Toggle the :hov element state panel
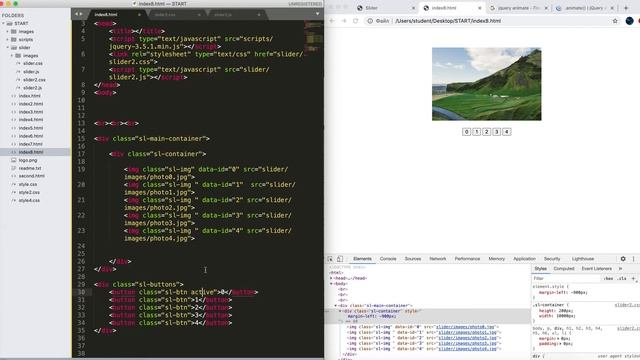 click(x=609, y=278)
